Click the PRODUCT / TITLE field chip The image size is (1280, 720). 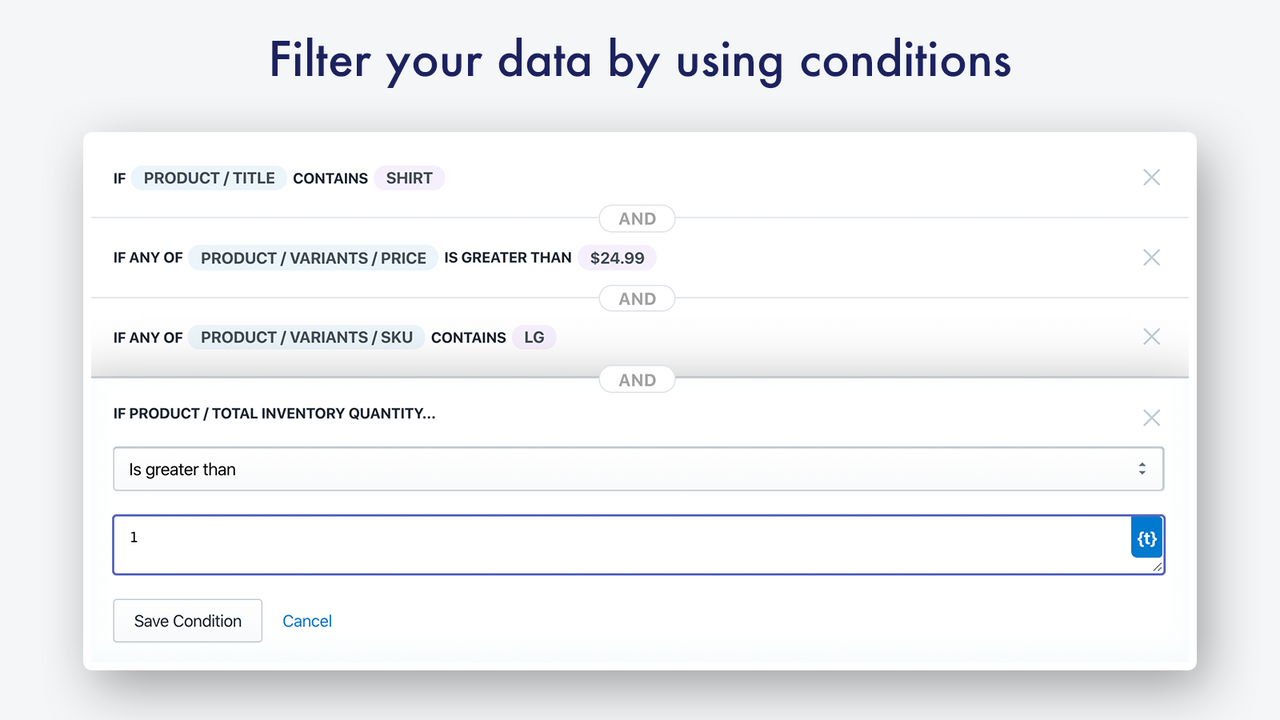point(209,177)
